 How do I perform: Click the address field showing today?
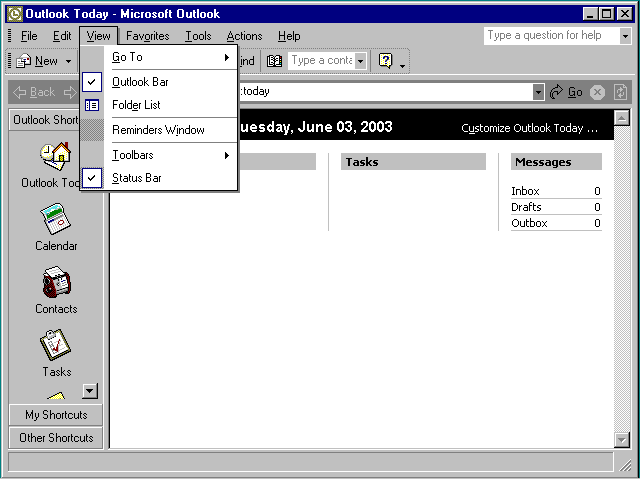coord(385,92)
